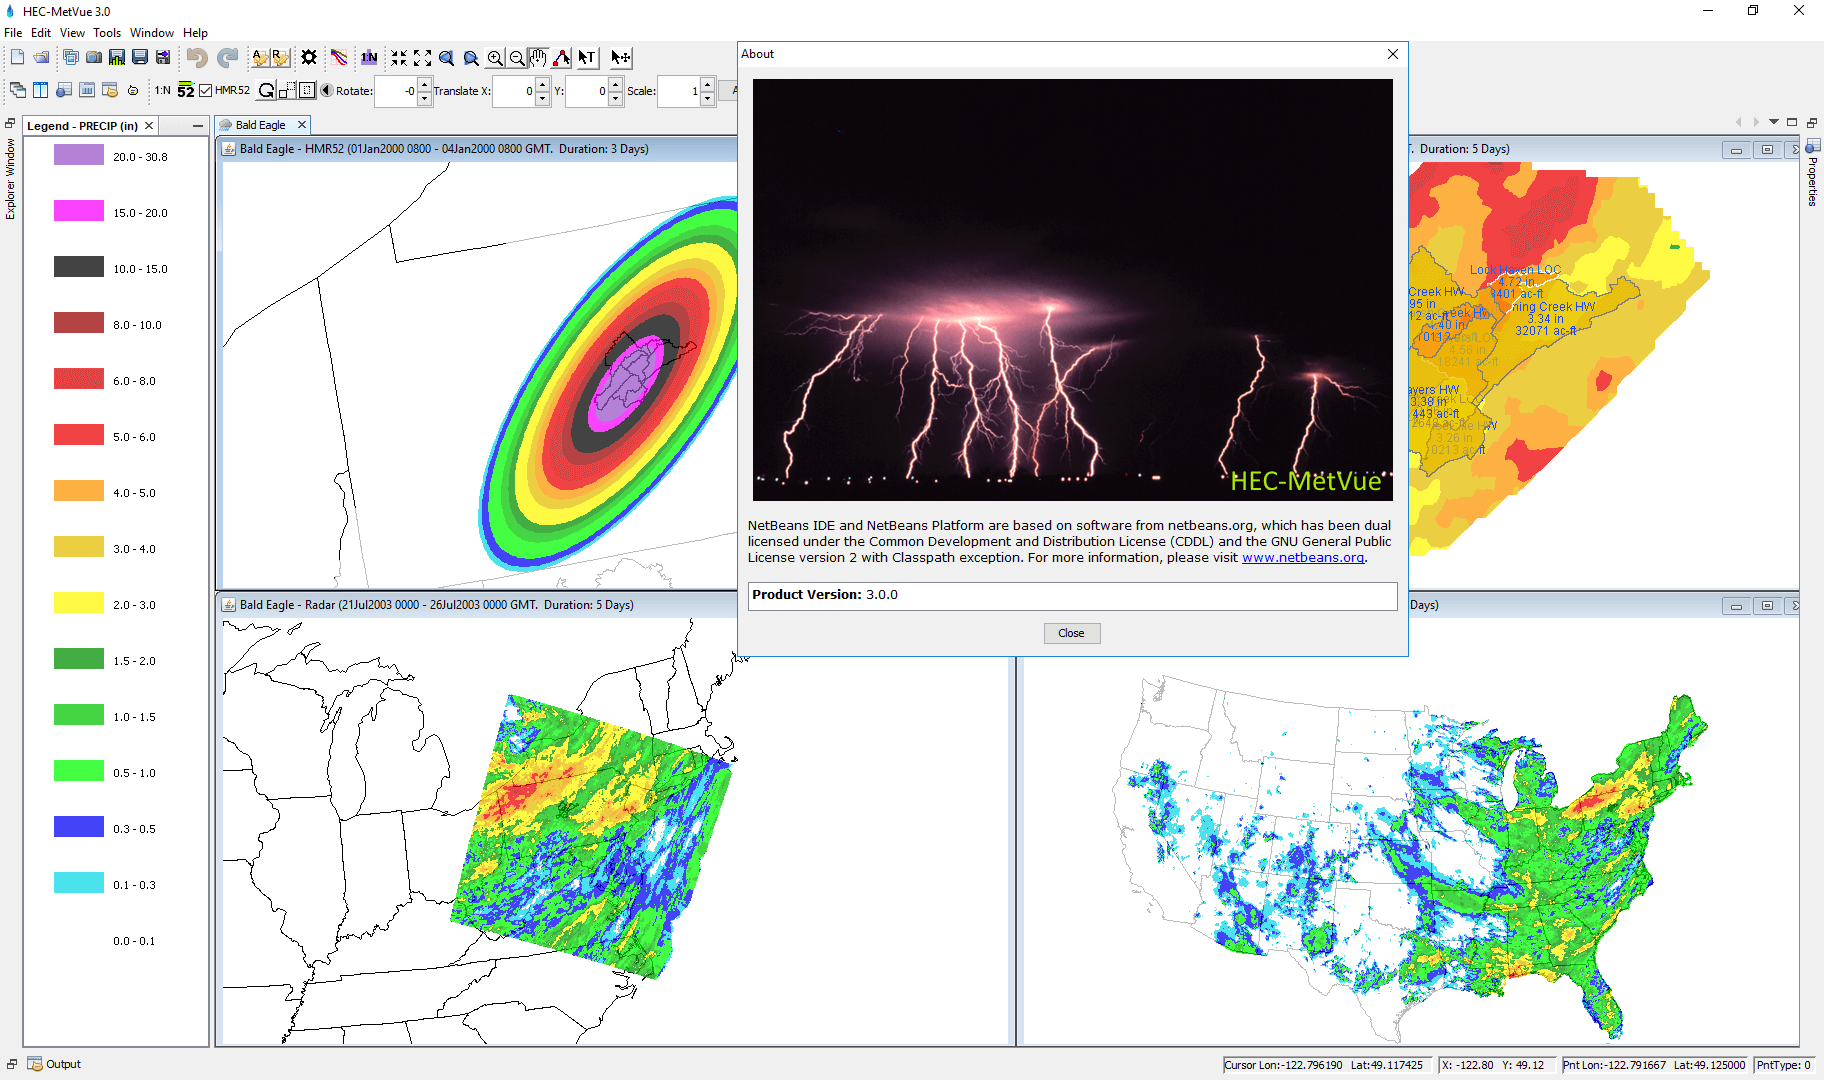Click the floppy disk Save icon
The image size is (1824, 1080).
click(140, 58)
